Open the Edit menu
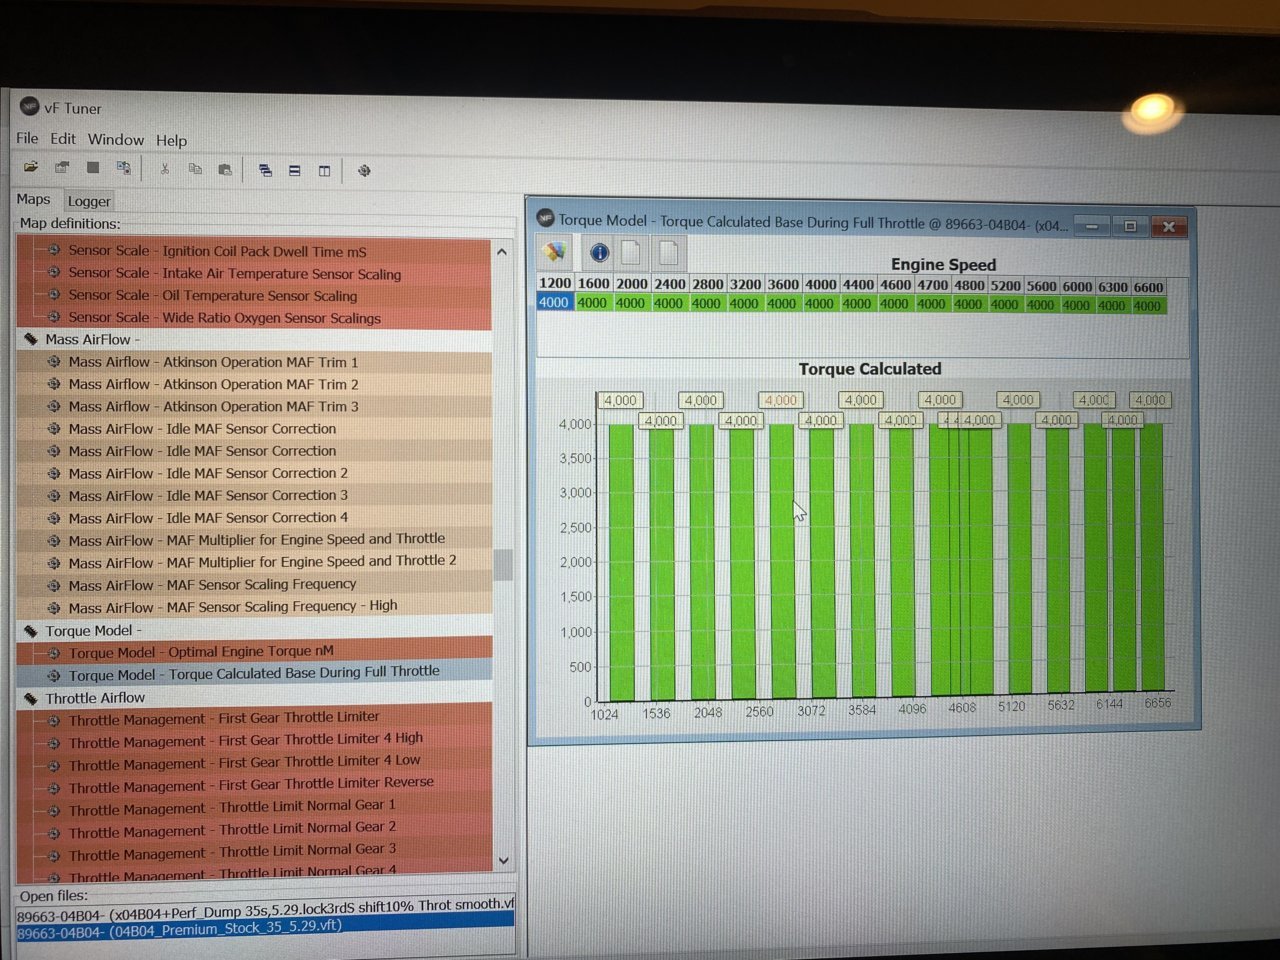This screenshot has width=1280, height=960. (63, 139)
